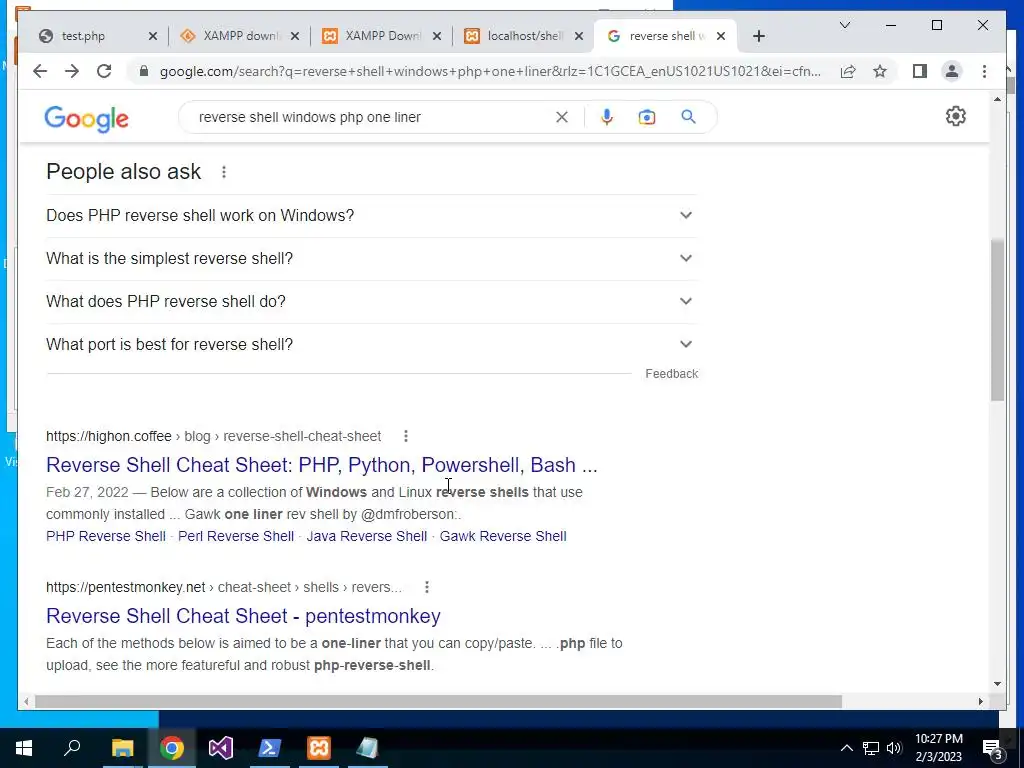Viewport: 1024px width, 768px height.
Task: Click the share page icon in address bar
Action: point(848,71)
